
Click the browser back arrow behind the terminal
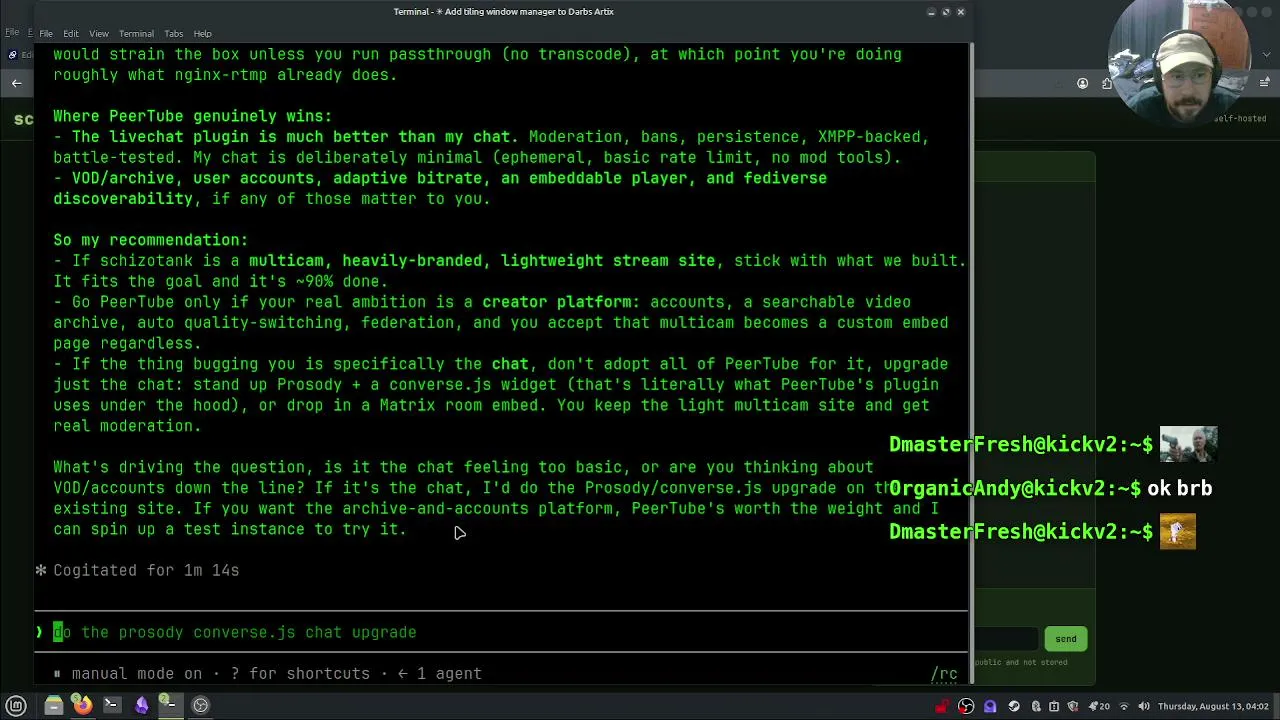[17, 83]
